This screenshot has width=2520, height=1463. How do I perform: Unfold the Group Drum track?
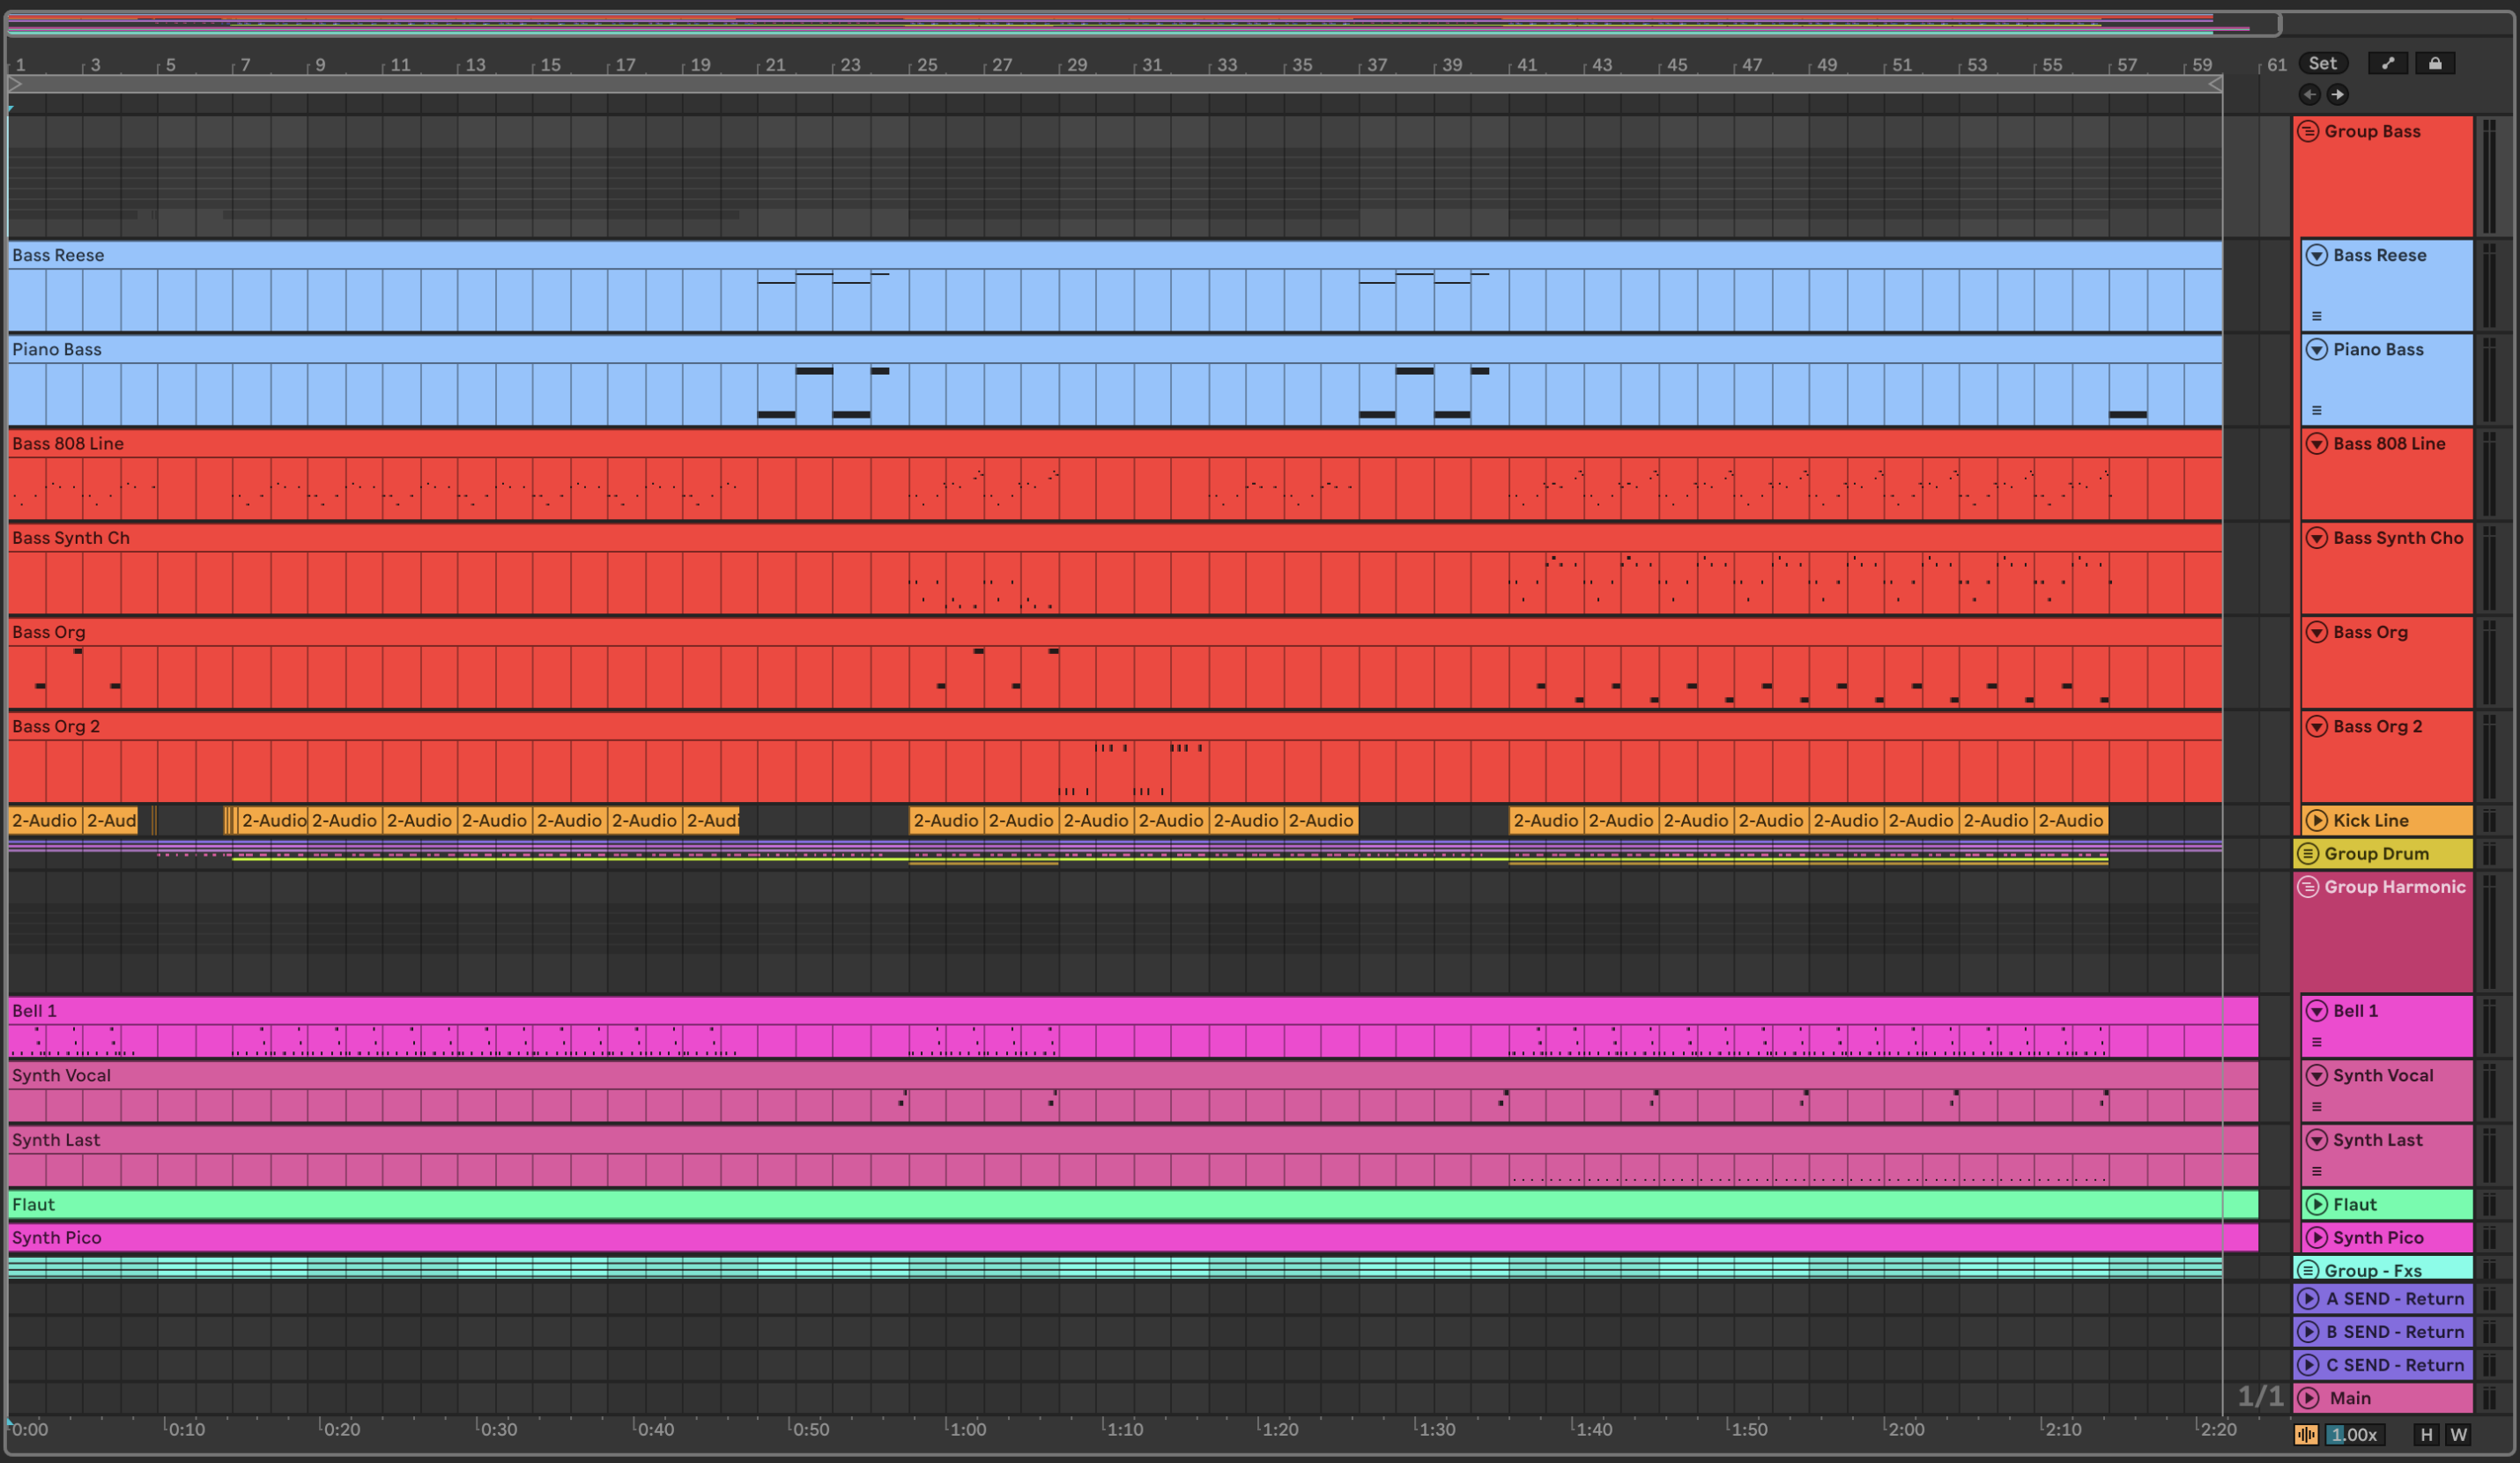pyautogui.click(x=2308, y=853)
